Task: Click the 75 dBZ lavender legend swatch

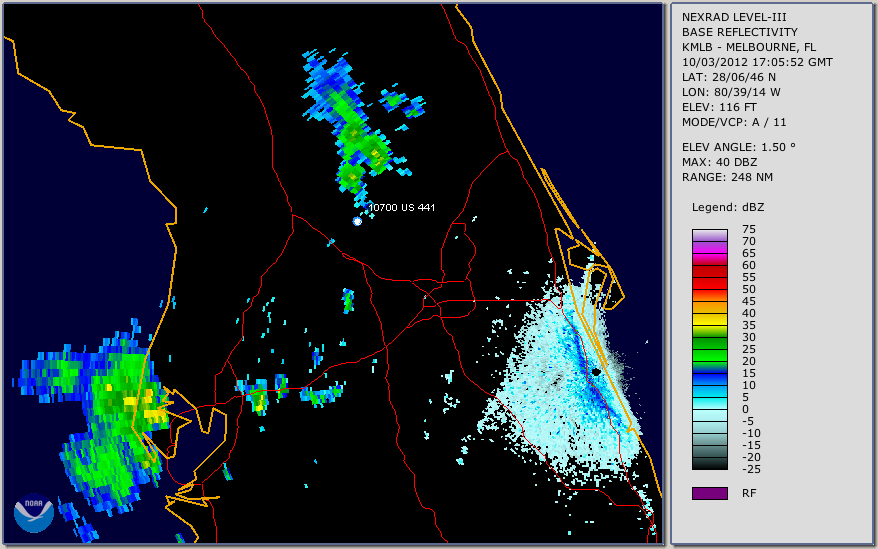Action: (x=709, y=235)
